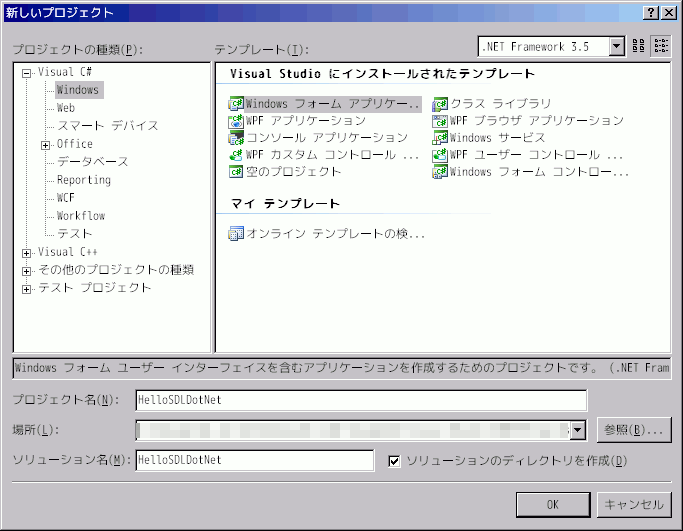Click 'Windows サービス' template name
Screen dimensions: 683x531
click(x=497, y=138)
